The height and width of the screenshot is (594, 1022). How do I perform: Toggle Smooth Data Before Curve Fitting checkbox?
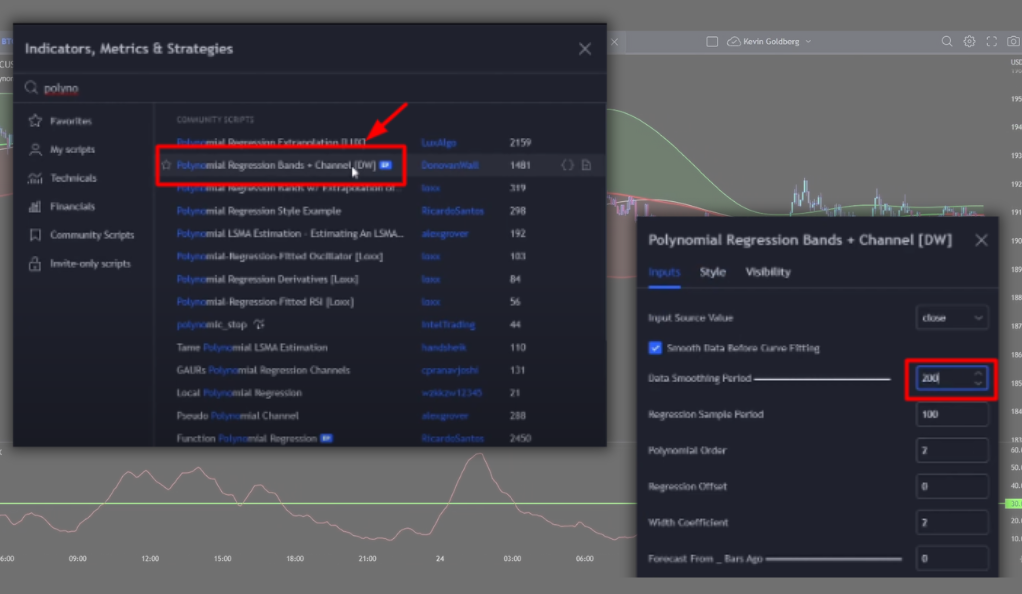[655, 348]
